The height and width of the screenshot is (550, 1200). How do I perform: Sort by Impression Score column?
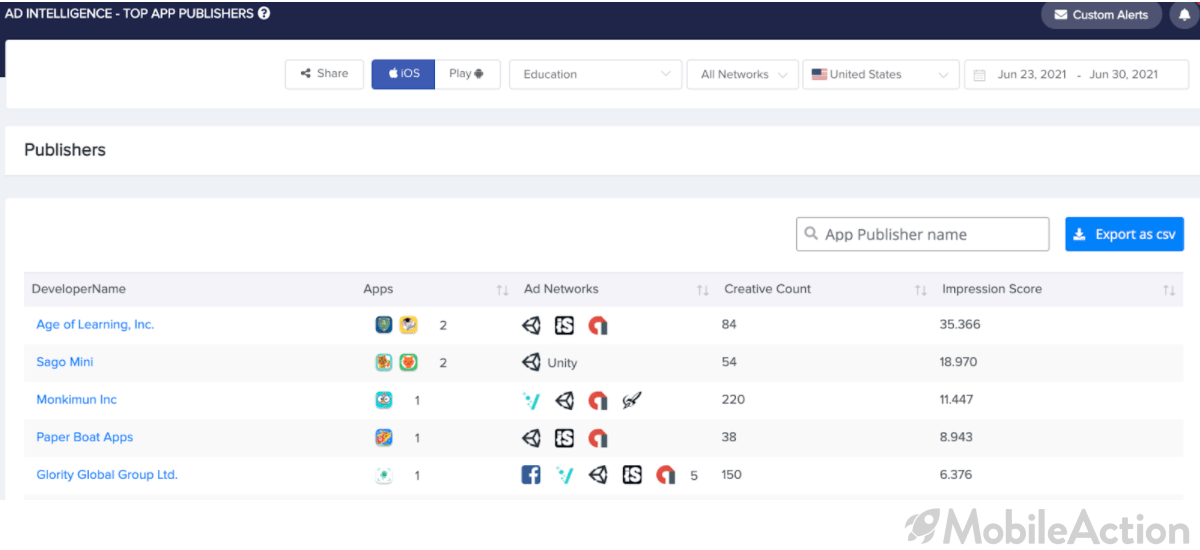pyautogui.click(x=1168, y=290)
